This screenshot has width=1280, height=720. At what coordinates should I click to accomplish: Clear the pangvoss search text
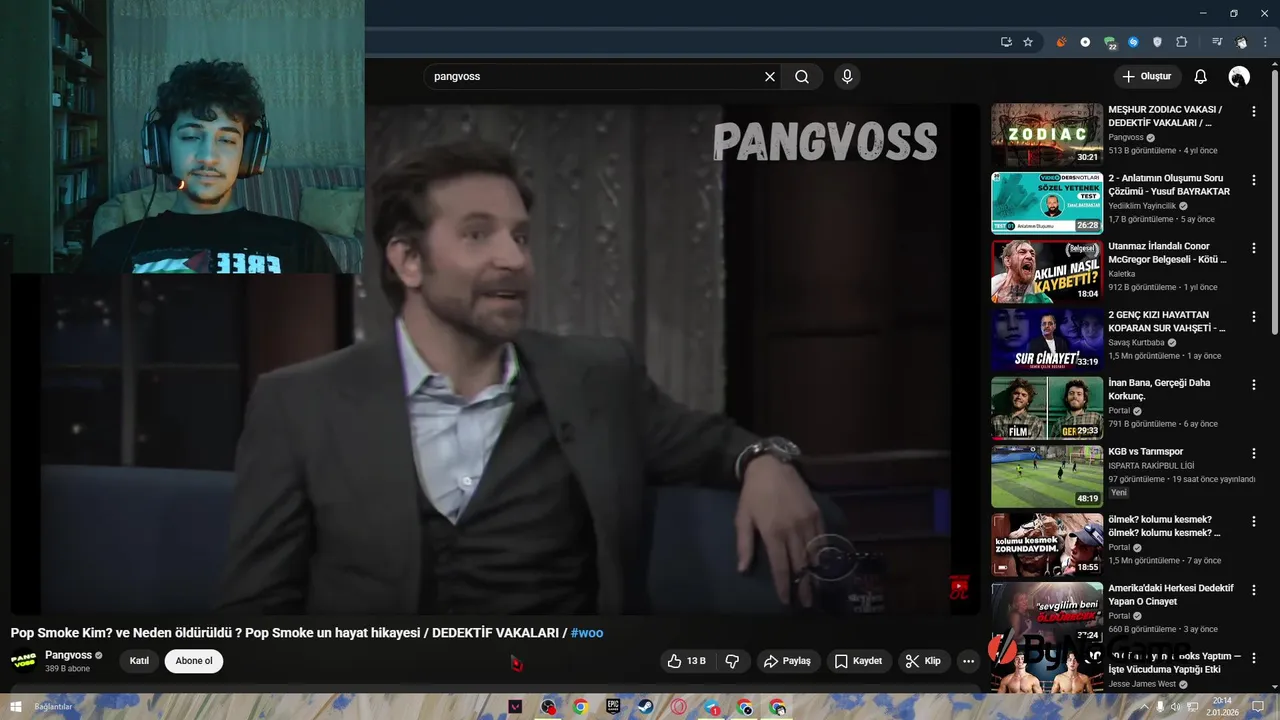point(770,77)
